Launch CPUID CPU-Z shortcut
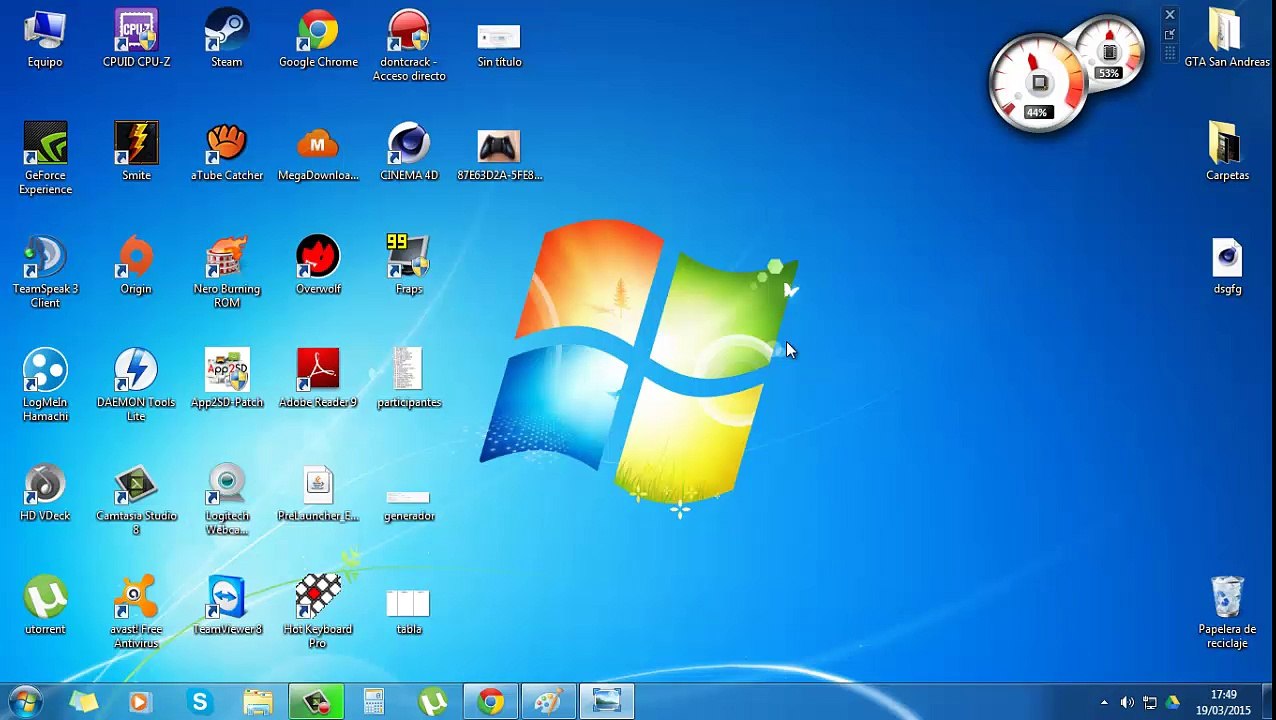The height and width of the screenshot is (720, 1276). (136, 40)
